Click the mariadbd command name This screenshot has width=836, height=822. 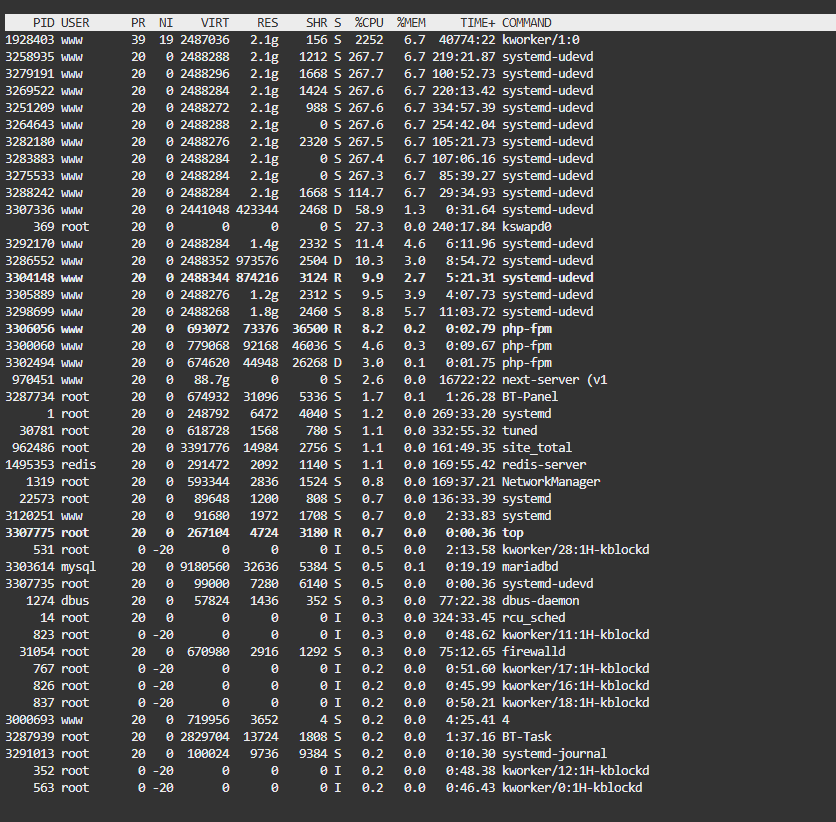(530, 567)
